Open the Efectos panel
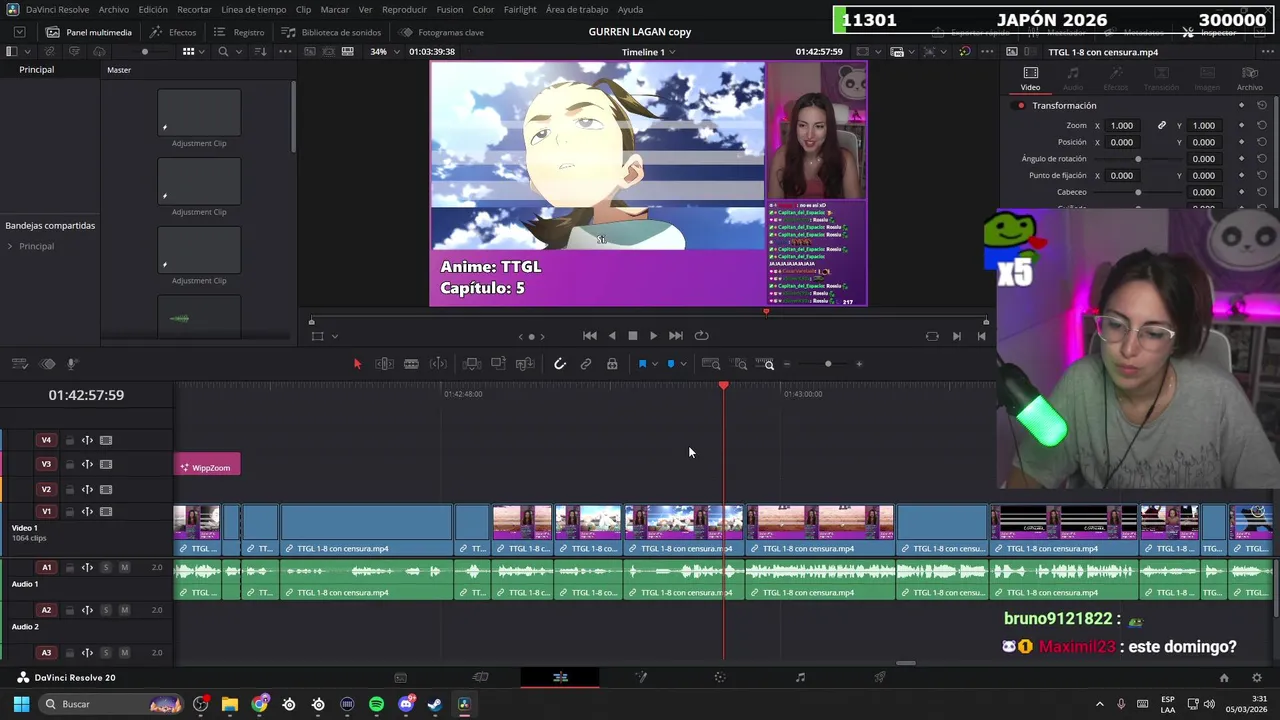This screenshot has height=720, width=1280. point(174,32)
